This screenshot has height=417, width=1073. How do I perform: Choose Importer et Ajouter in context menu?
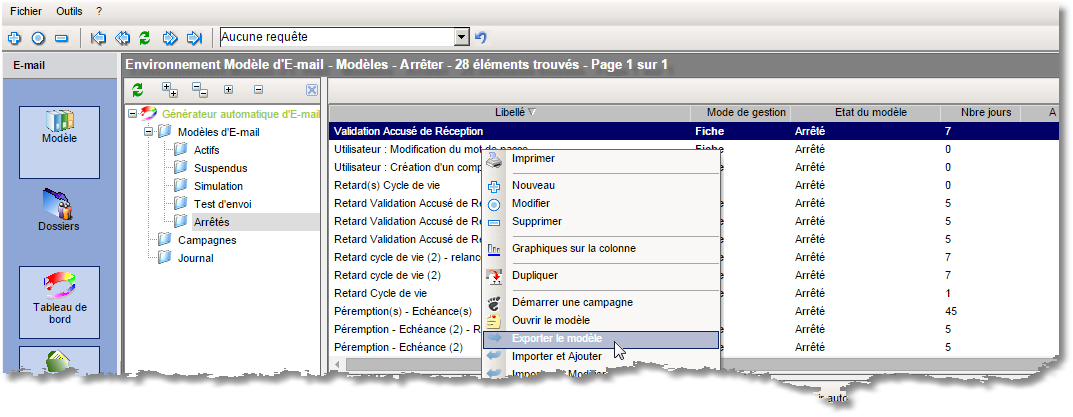[602, 356]
